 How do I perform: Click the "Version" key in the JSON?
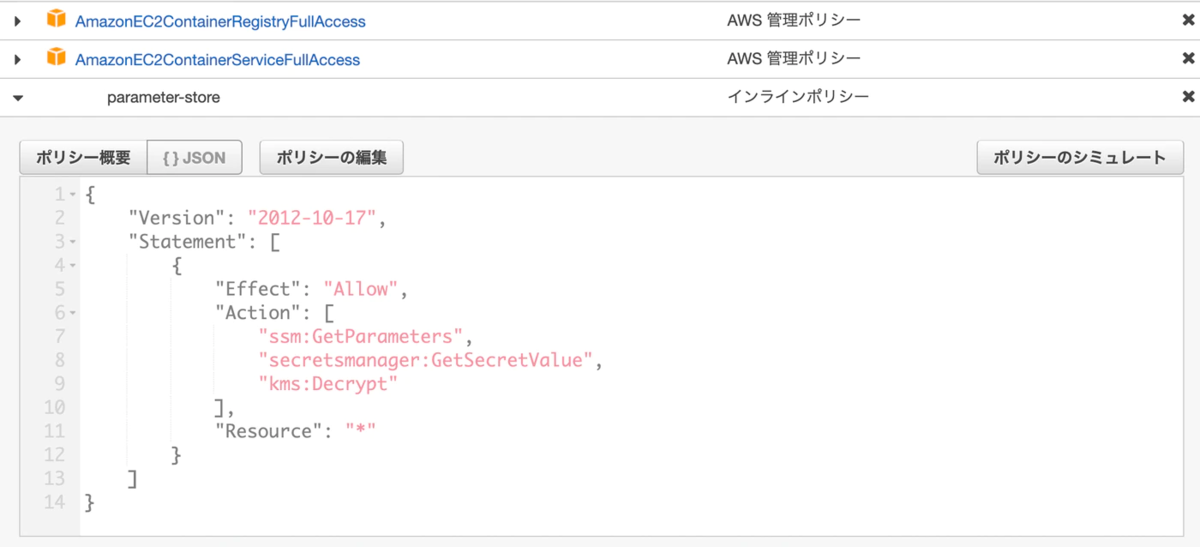[x=178, y=218]
